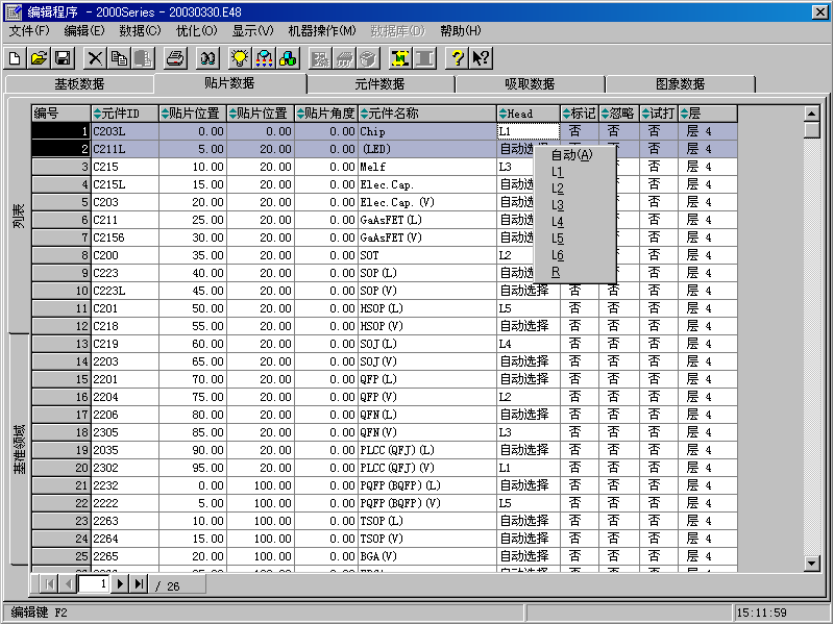833x624 pixels.
Task: Click the question mark Help icon
Action: point(457,59)
